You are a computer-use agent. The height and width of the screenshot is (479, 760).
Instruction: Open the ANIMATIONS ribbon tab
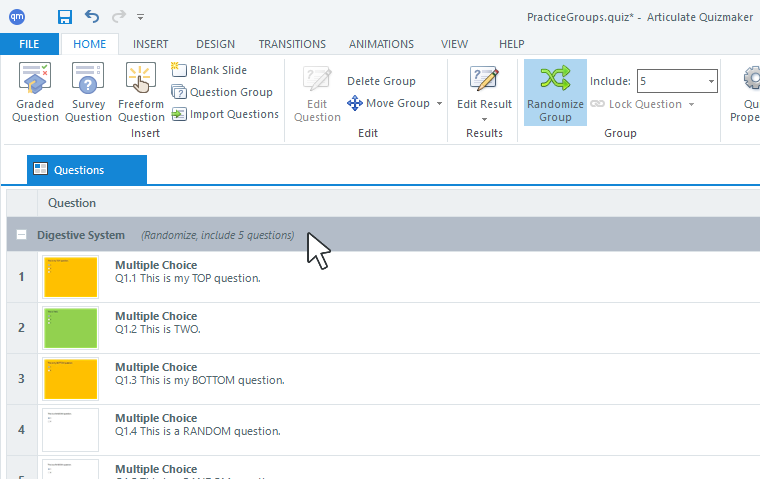click(381, 44)
